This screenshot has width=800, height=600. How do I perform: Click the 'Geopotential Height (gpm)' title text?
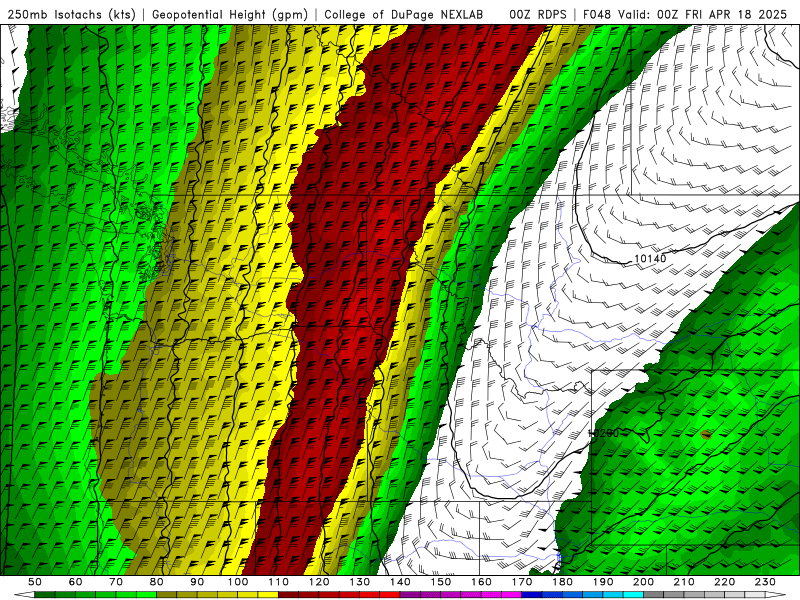coord(230,14)
